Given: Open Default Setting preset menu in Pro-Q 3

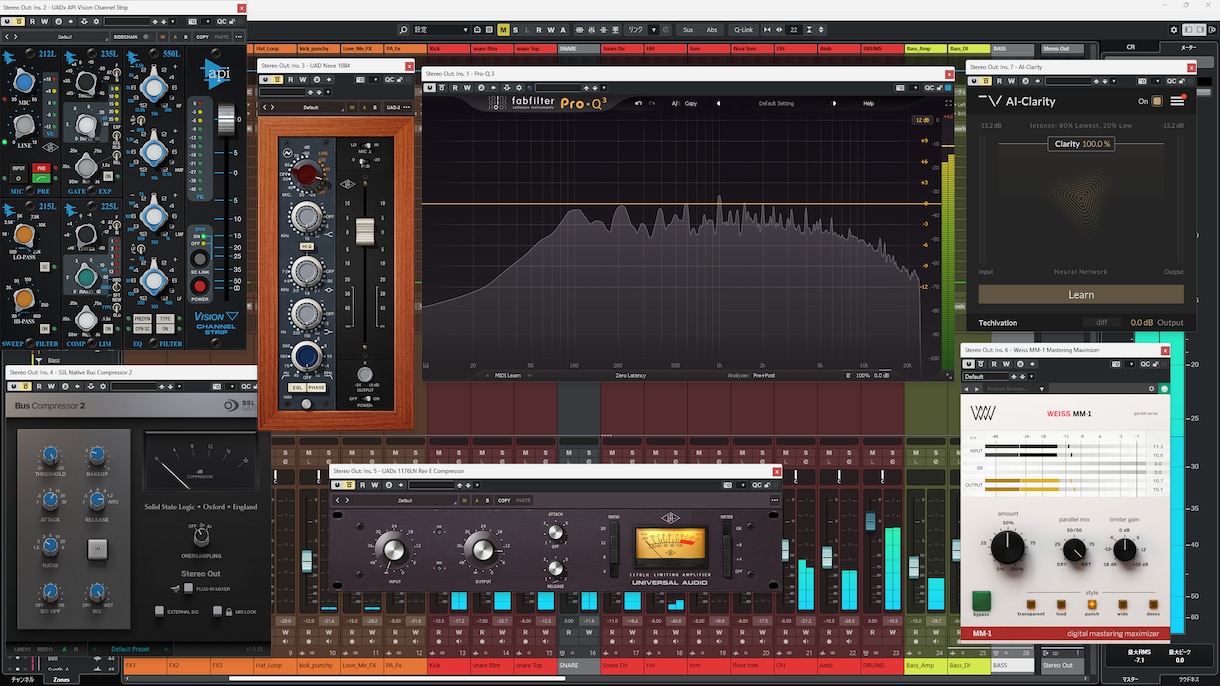Looking at the screenshot, I should 776,103.
